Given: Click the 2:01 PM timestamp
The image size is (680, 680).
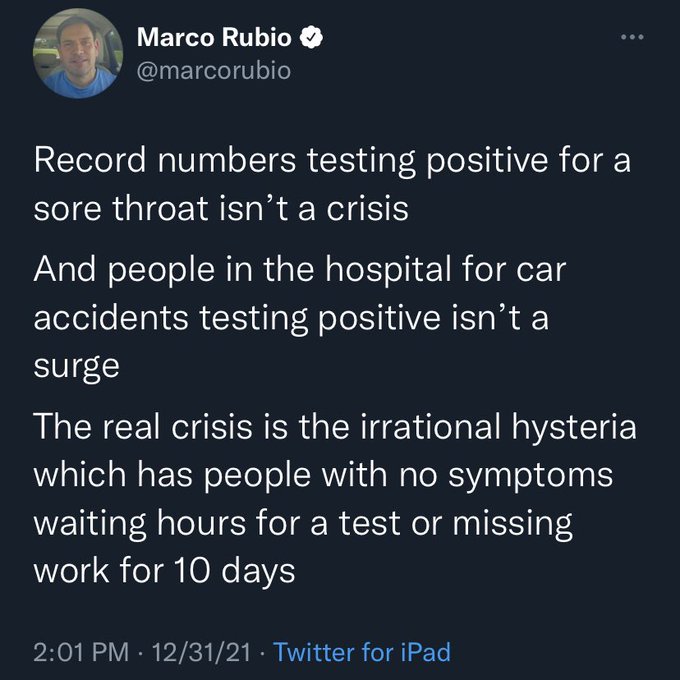Looking at the screenshot, I should pyautogui.click(x=78, y=653).
